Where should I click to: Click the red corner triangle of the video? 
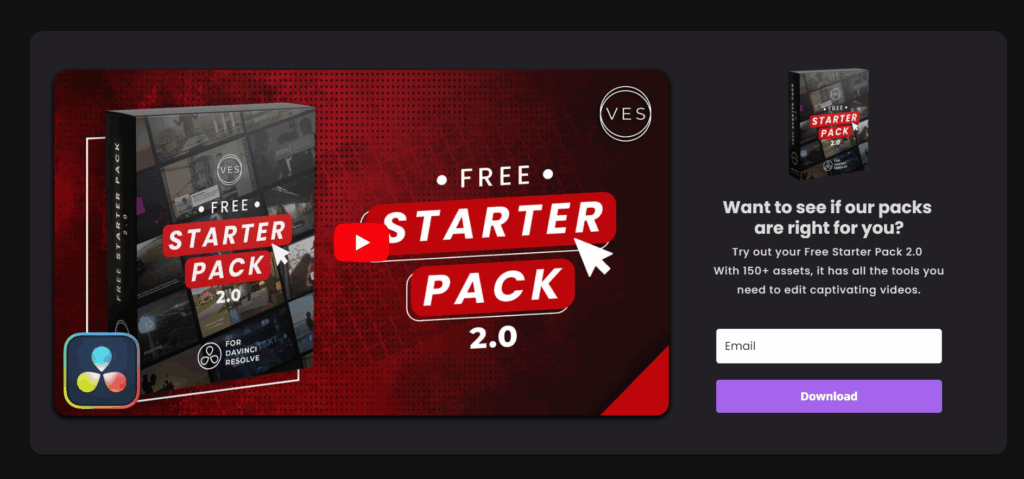coord(637,382)
